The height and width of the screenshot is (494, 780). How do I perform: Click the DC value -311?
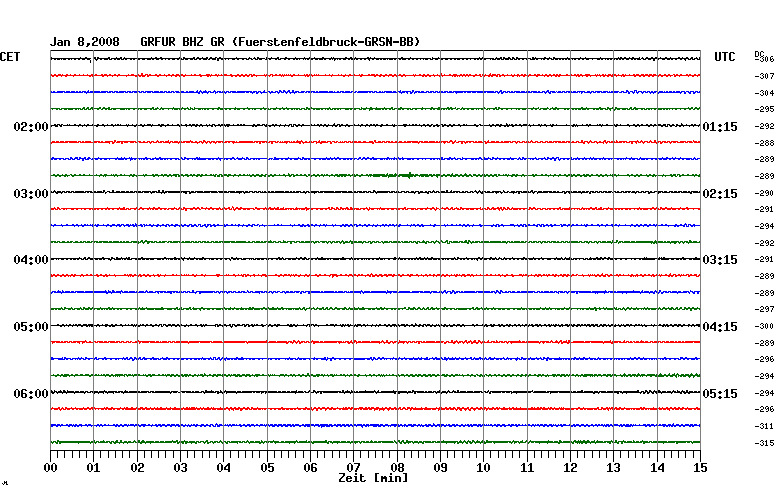pos(765,426)
